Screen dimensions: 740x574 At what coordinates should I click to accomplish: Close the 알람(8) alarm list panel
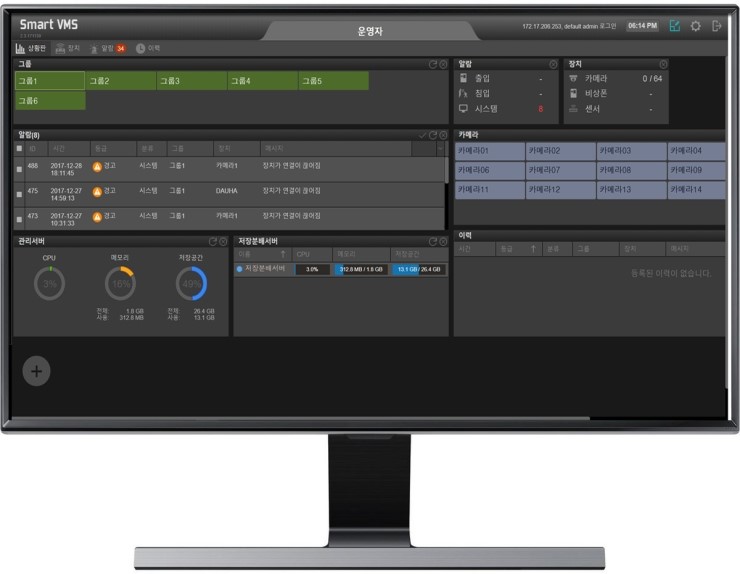pyautogui.click(x=443, y=135)
